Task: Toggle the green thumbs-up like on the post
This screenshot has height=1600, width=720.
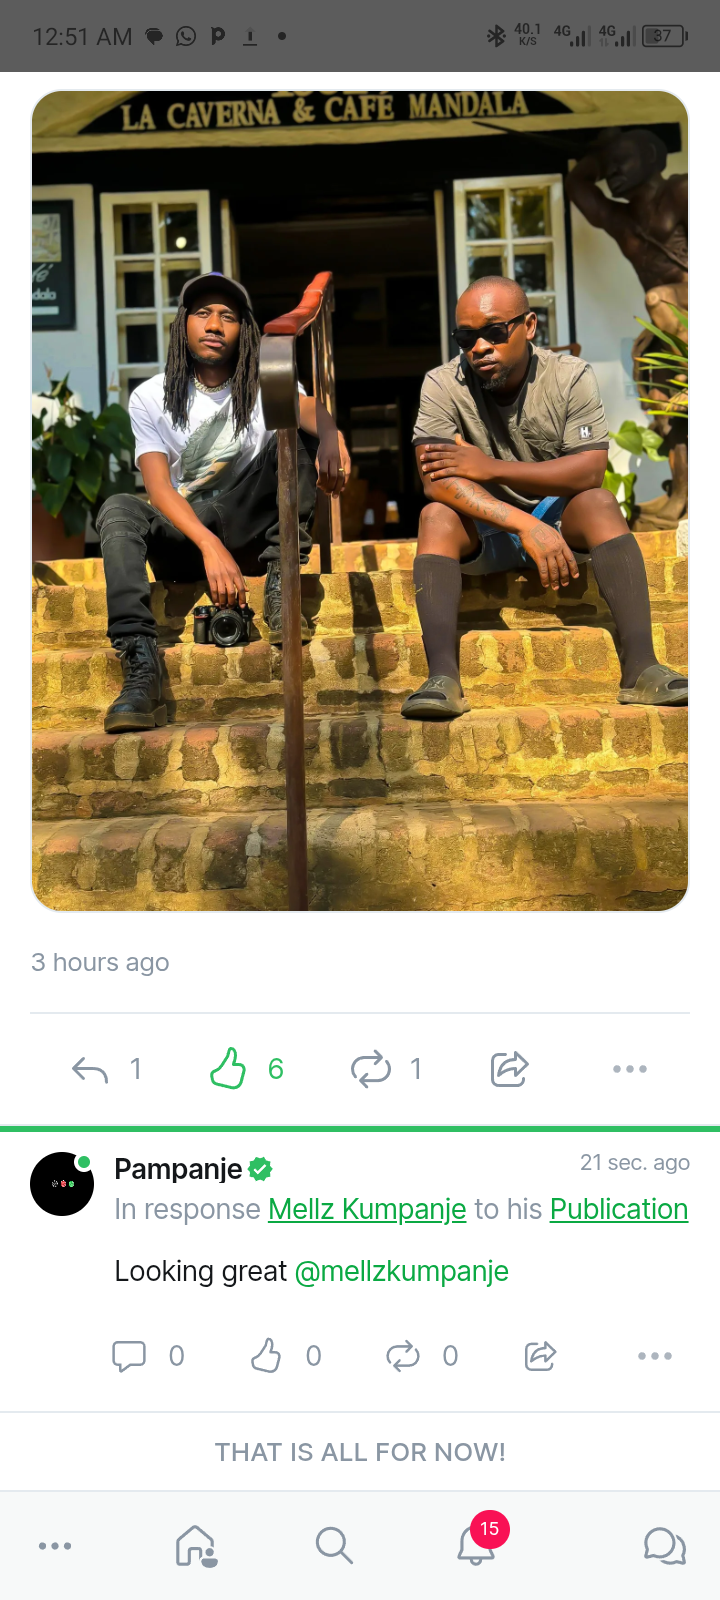Action: 228,1068
